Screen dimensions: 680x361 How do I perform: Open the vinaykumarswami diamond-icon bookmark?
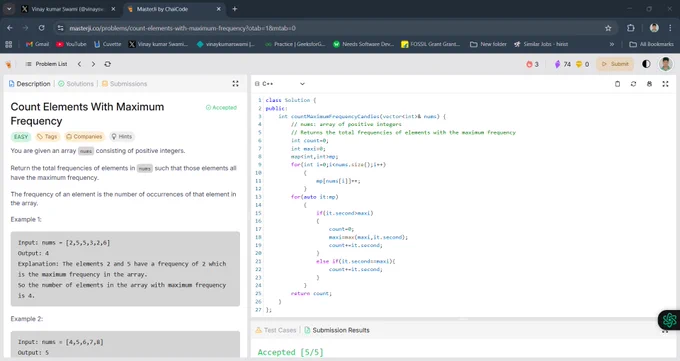click(226, 44)
